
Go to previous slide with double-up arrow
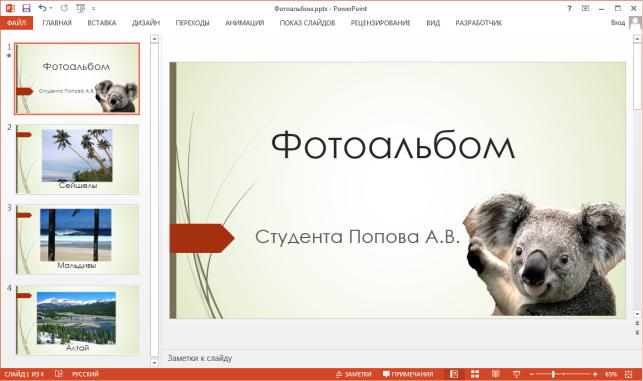[x=637, y=324]
